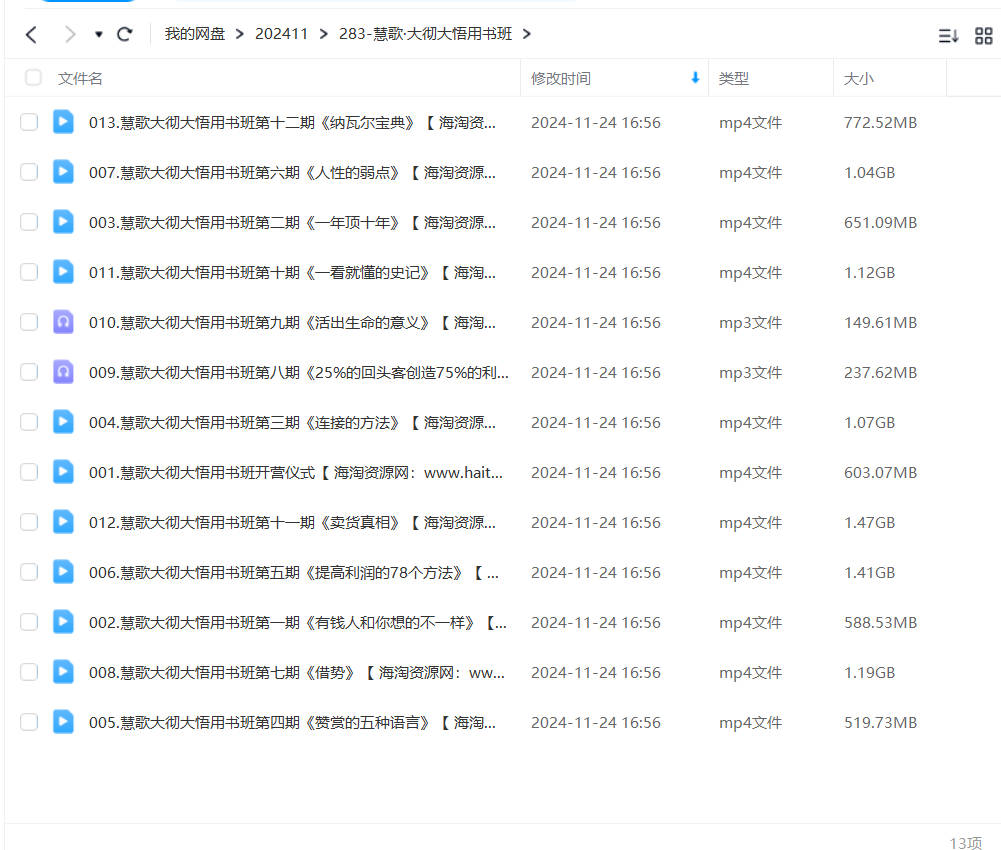
Task: Select checkbox for file 005 赞赏的五种语言
Action: point(29,722)
